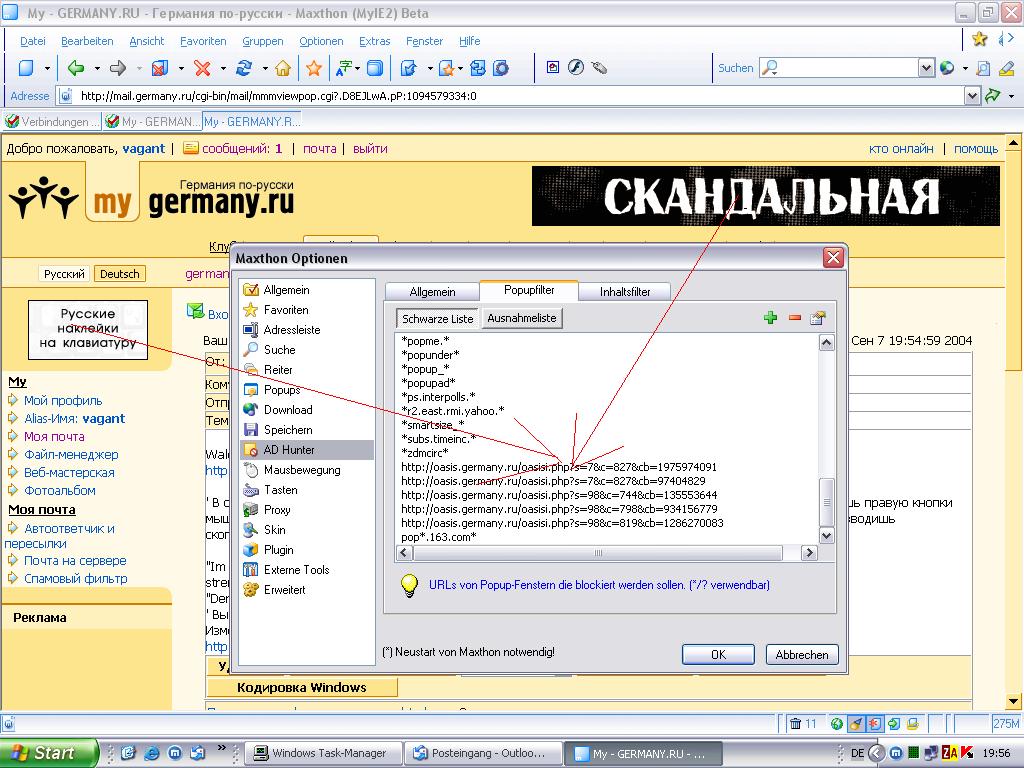Confirm the options with the OK button

718,654
